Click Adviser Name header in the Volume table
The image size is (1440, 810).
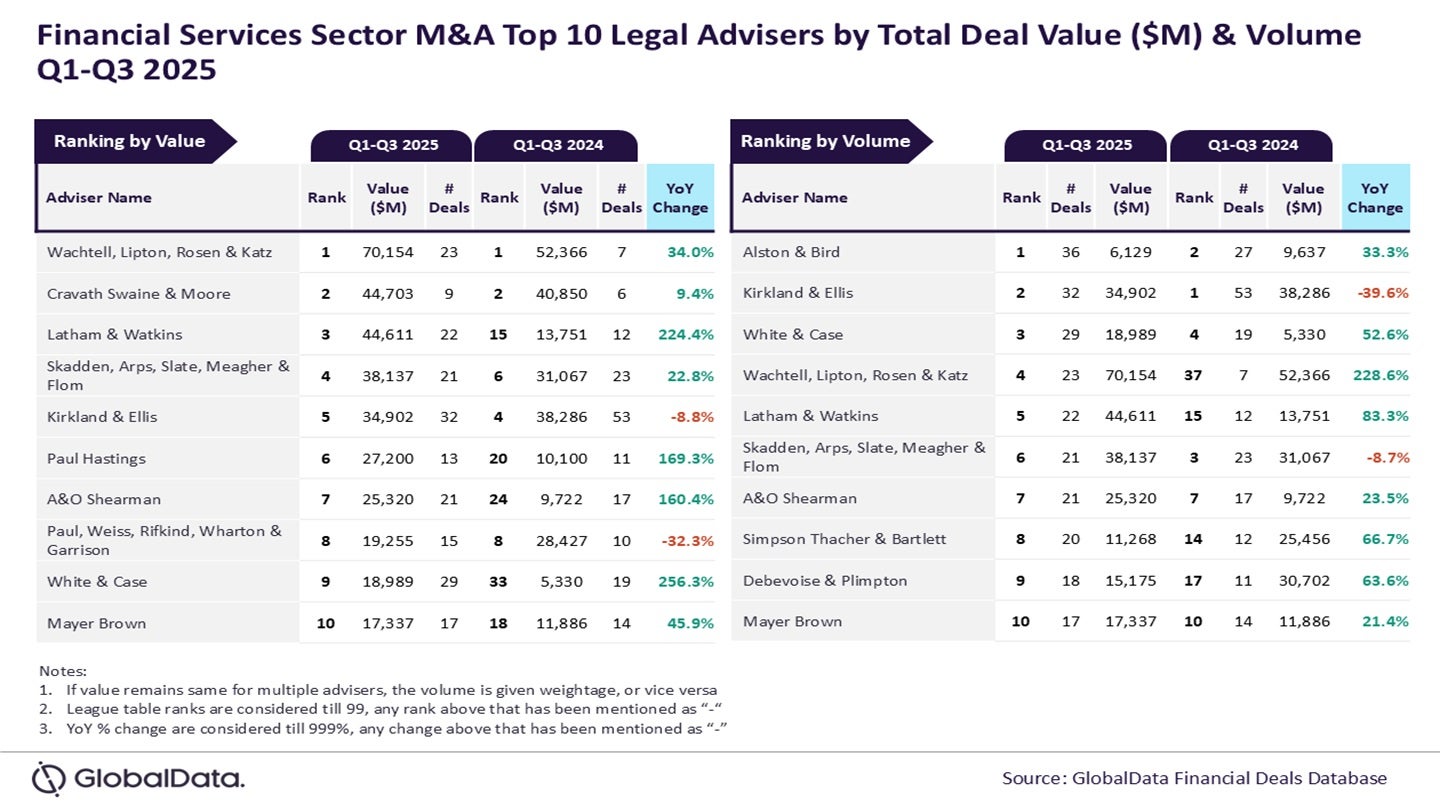[x=795, y=197]
